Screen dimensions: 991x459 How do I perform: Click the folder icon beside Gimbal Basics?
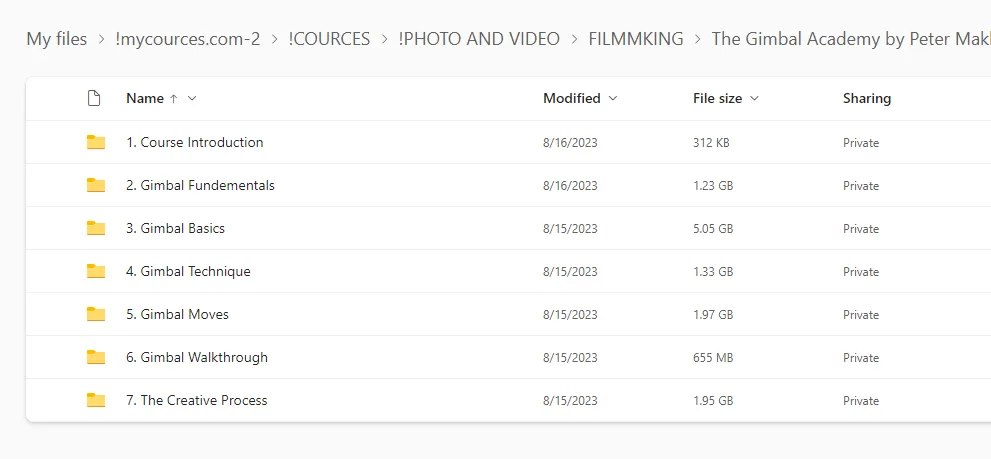[x=96, y=228]
